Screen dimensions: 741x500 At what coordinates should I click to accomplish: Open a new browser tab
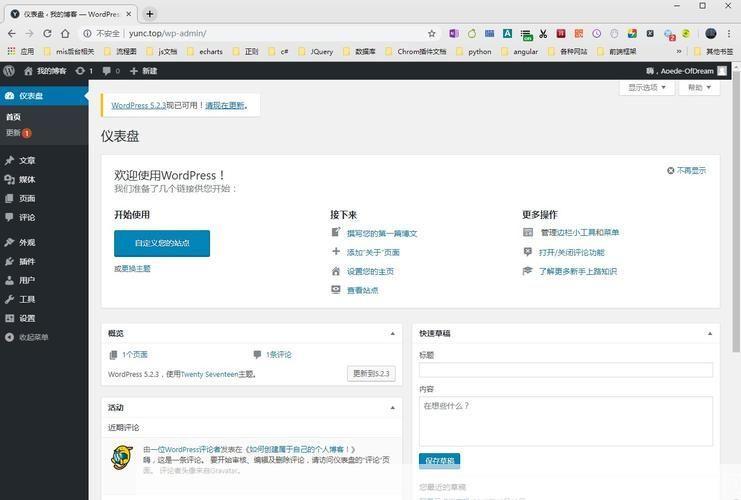coord(150,14)
